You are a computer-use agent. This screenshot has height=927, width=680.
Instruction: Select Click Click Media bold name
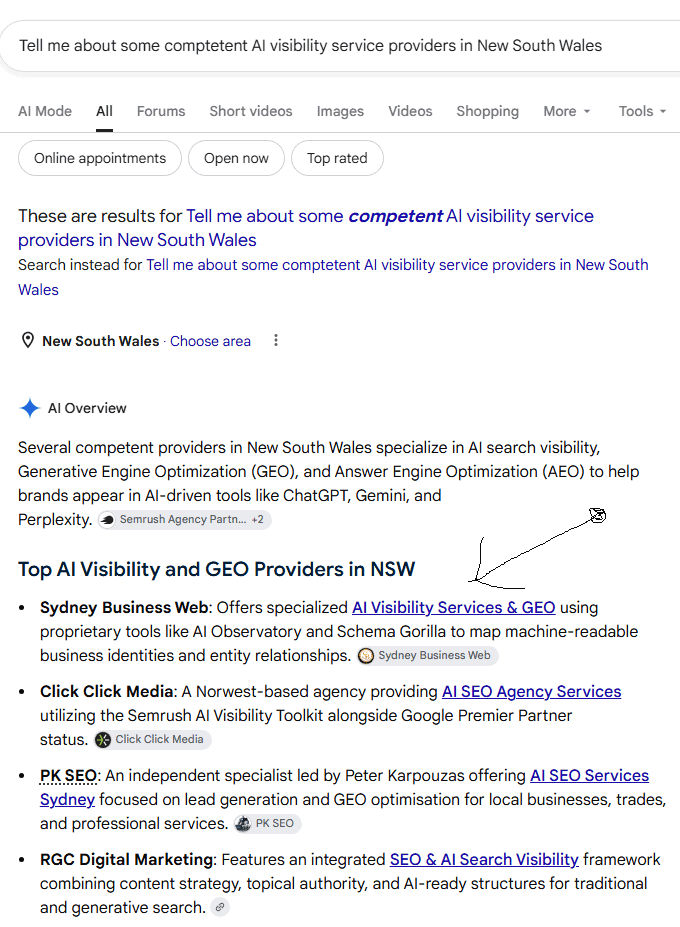coord(106,691)
